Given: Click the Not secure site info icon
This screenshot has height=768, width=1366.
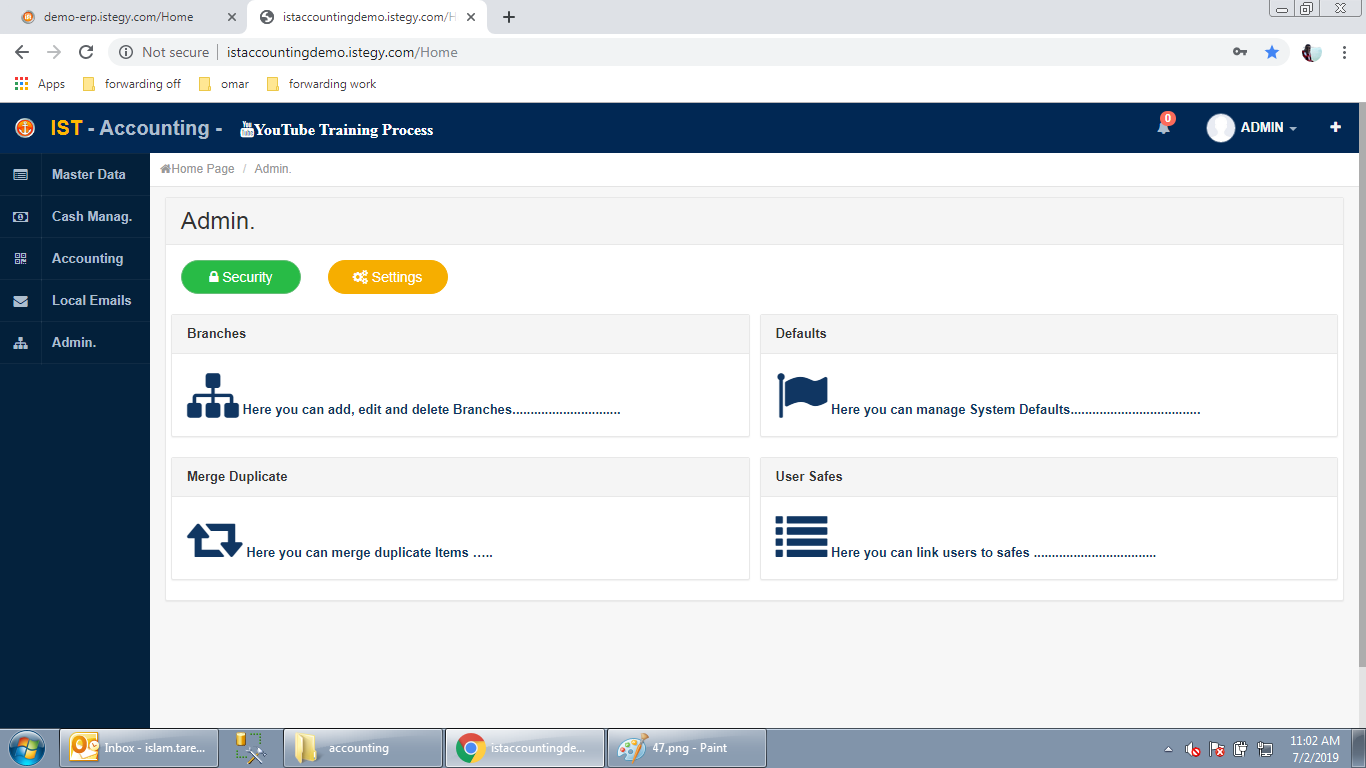Looking at the screenshot, I should point(126,52).
